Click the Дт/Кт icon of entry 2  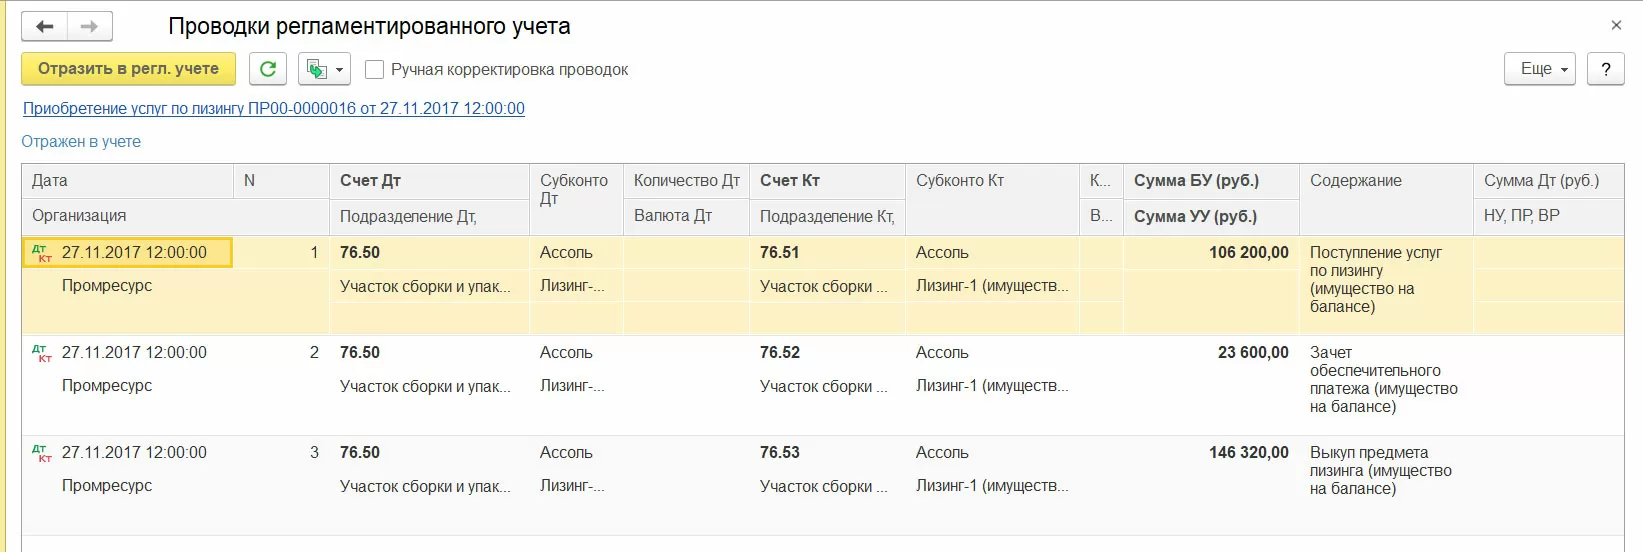[41, 353]
